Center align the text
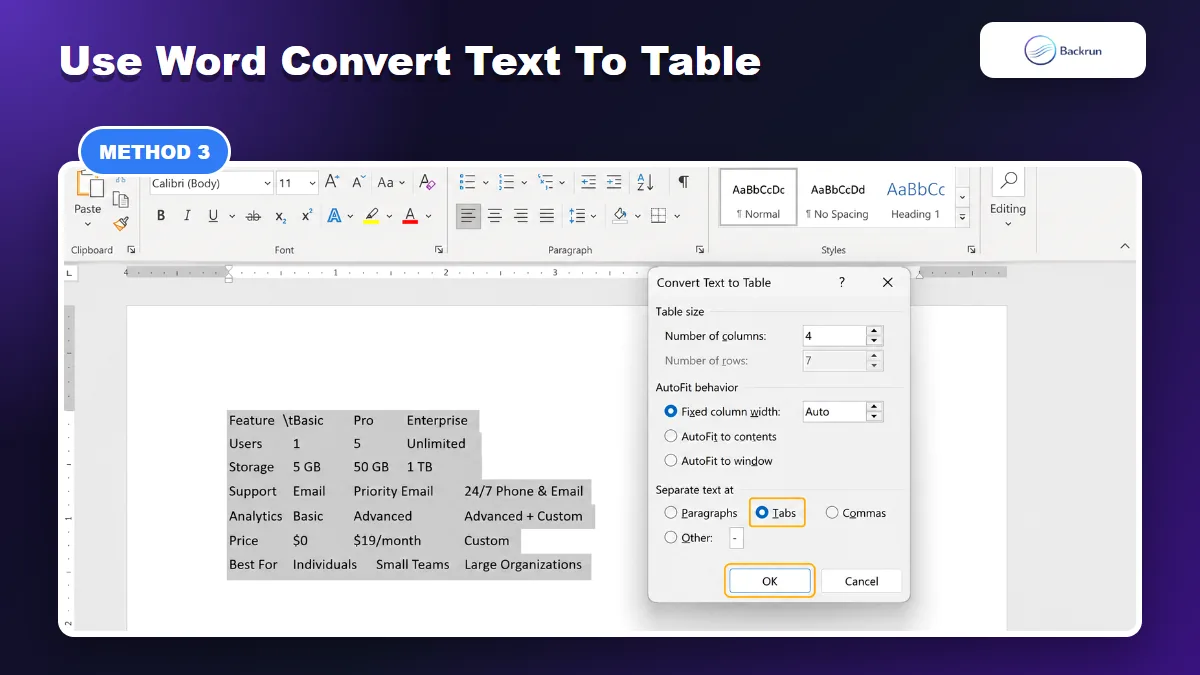 [x=494, y=215]
